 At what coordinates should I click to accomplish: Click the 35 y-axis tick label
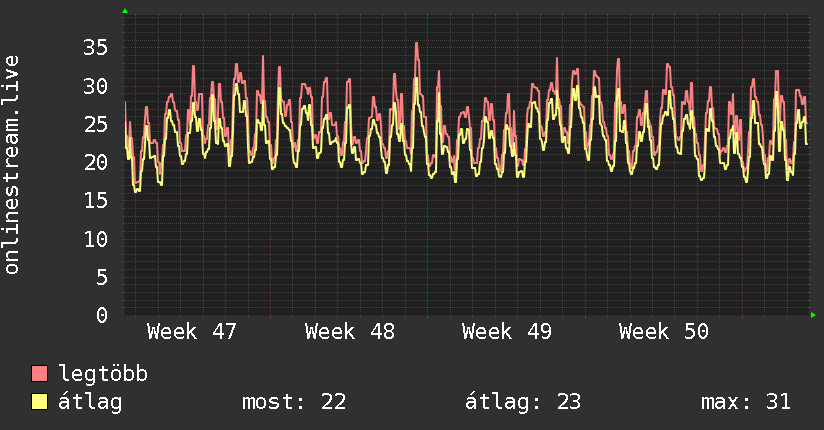click(95, 47)
